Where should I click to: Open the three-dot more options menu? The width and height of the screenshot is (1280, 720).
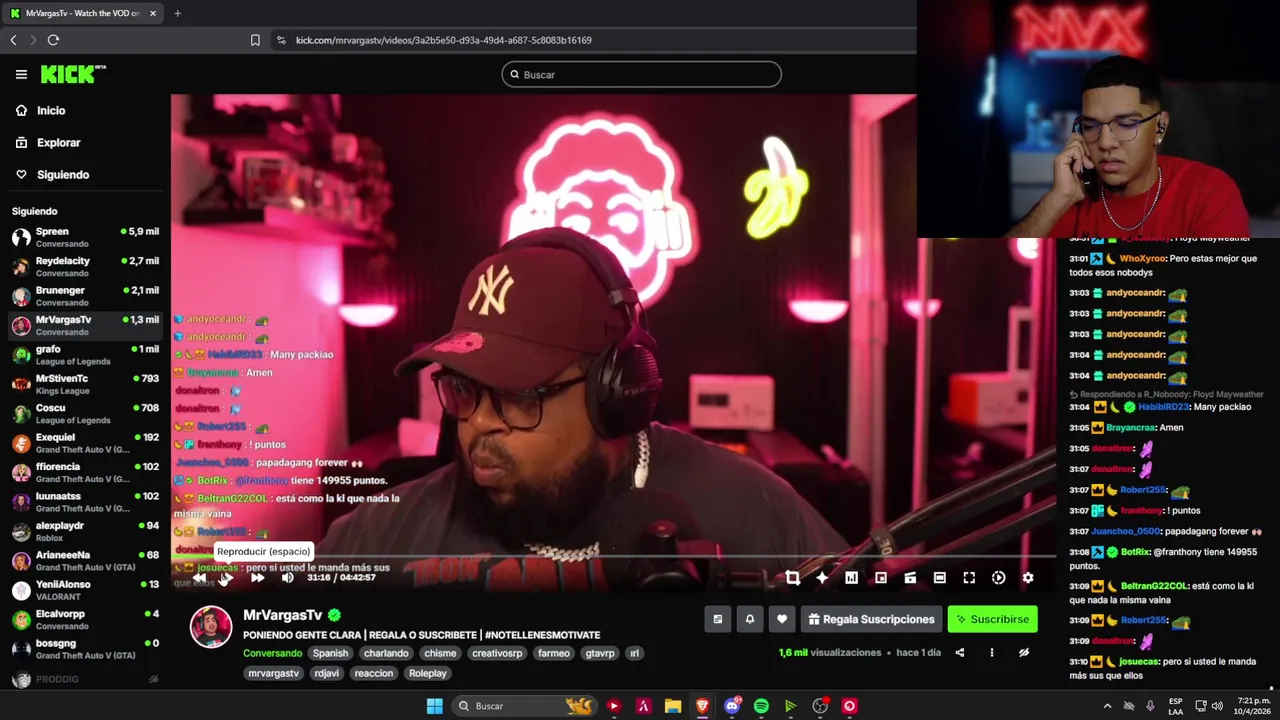(992, 653)
